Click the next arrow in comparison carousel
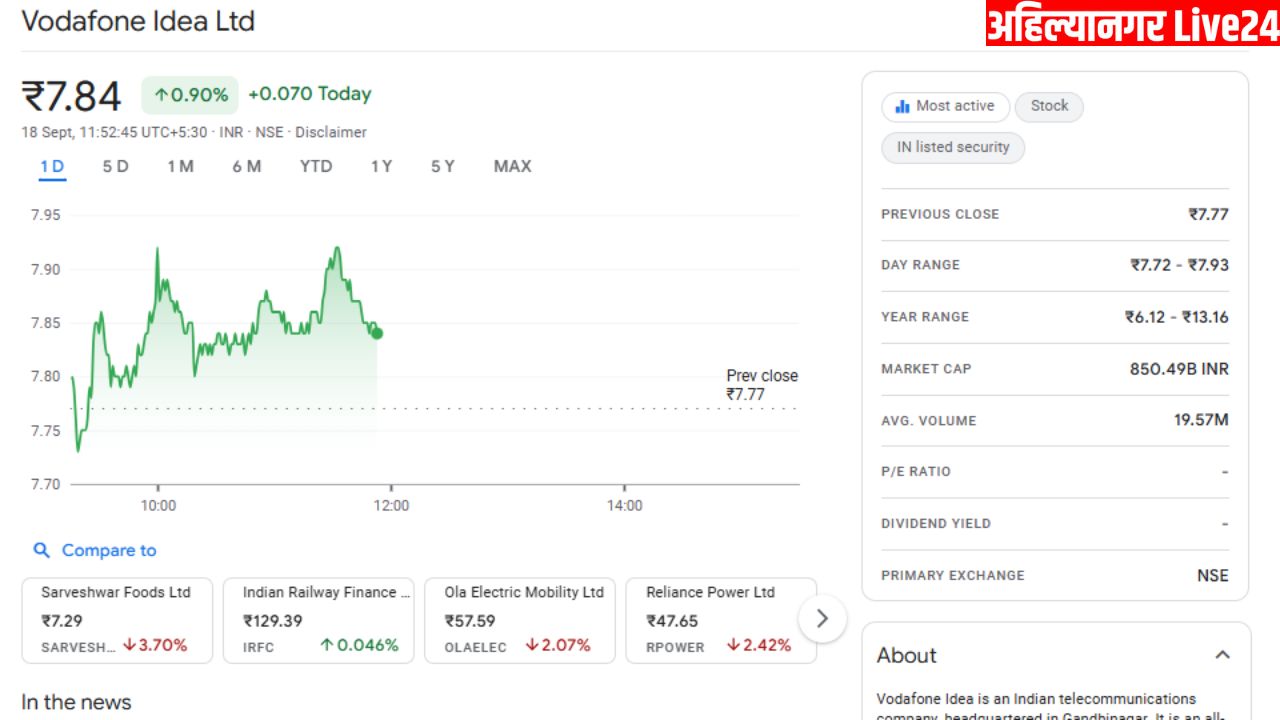This screenshot has width=1280, height=720. point(822,619)
